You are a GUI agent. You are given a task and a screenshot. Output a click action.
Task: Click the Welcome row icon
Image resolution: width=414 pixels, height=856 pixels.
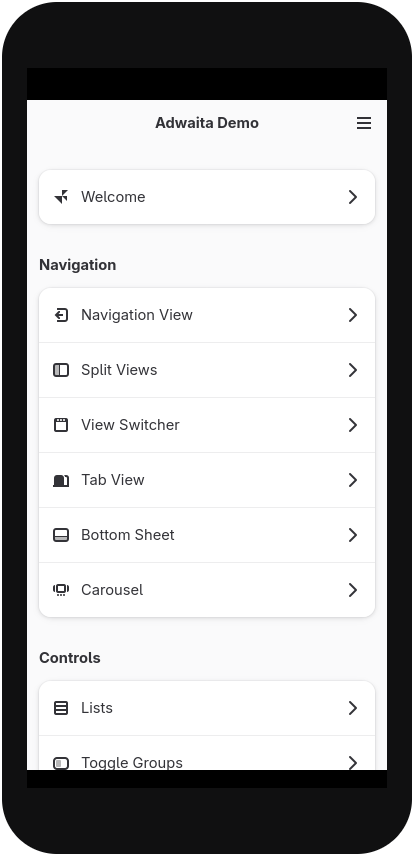(x=61, y=197)
